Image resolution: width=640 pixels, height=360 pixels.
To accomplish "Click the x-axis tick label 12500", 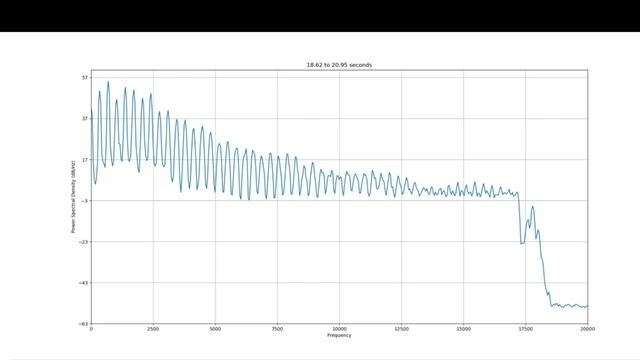I will point(401,329).
